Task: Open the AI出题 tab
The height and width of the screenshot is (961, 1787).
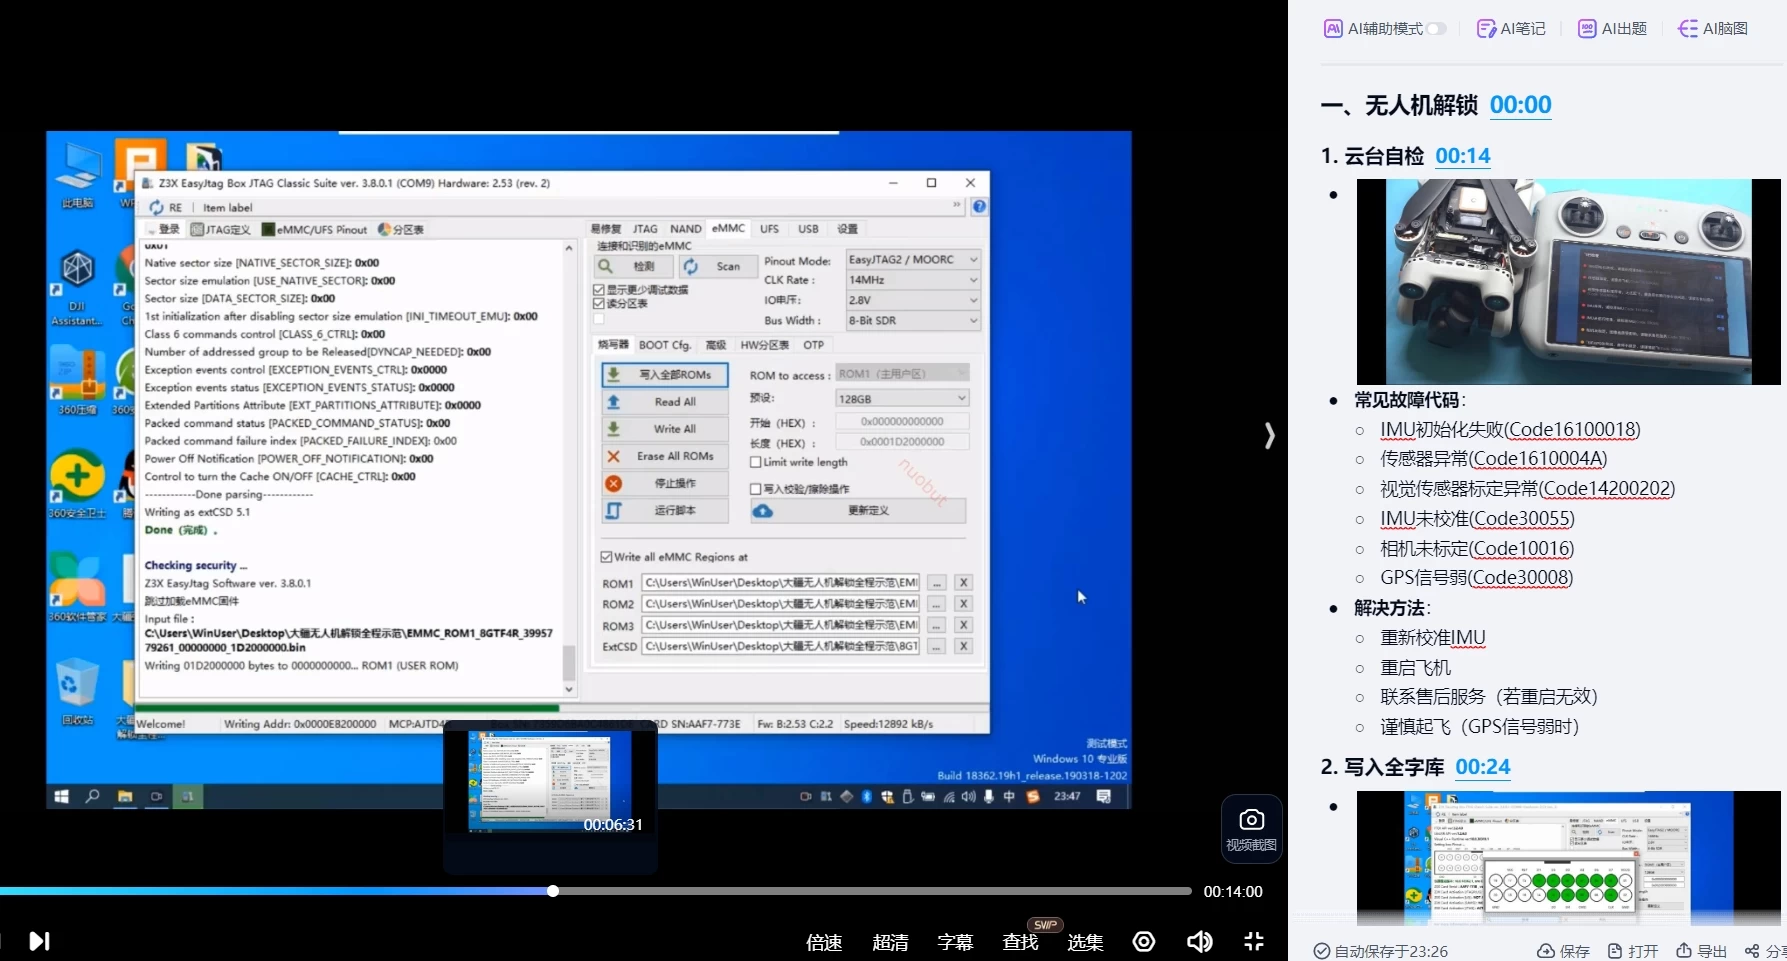Action: pos(1612,29)
